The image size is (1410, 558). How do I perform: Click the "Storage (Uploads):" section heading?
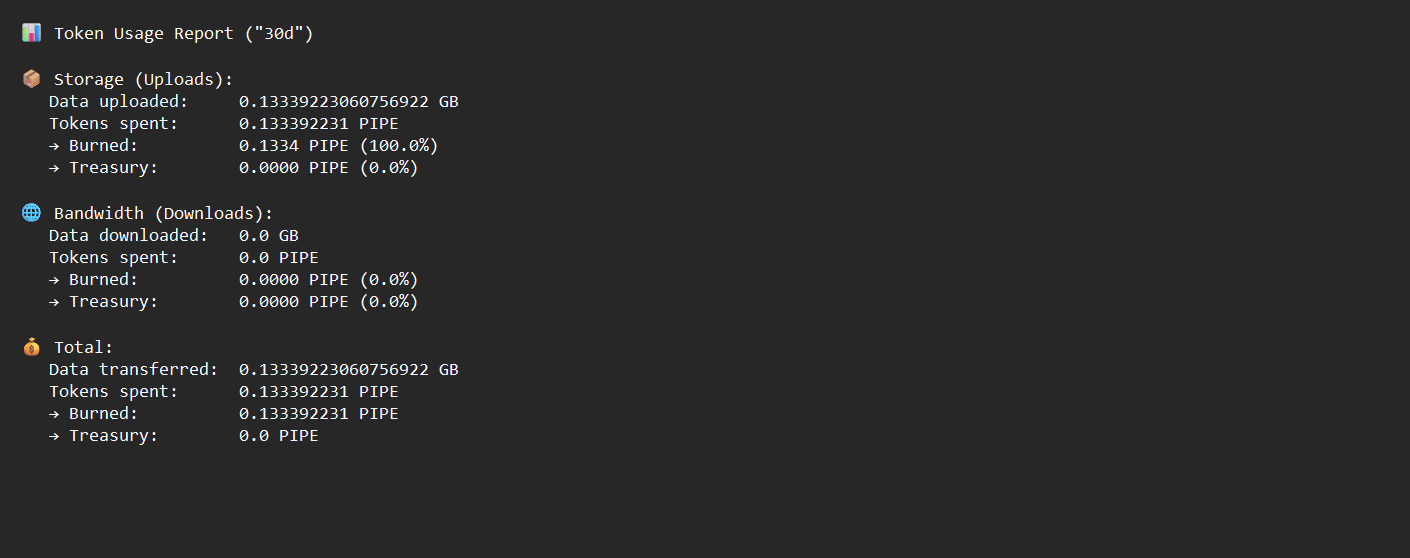pyautogui.click(x=143, y=80)
